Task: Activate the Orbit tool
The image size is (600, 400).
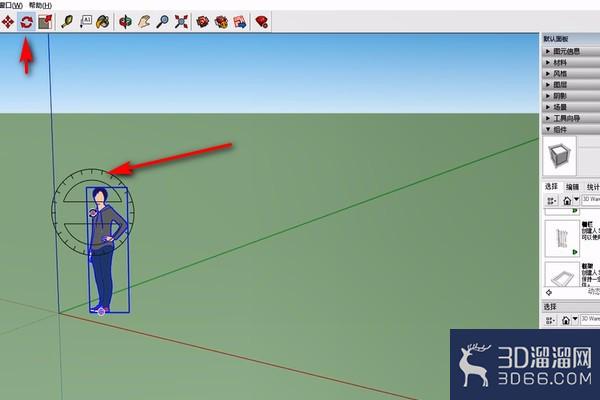Action: [x=125, y=22]
